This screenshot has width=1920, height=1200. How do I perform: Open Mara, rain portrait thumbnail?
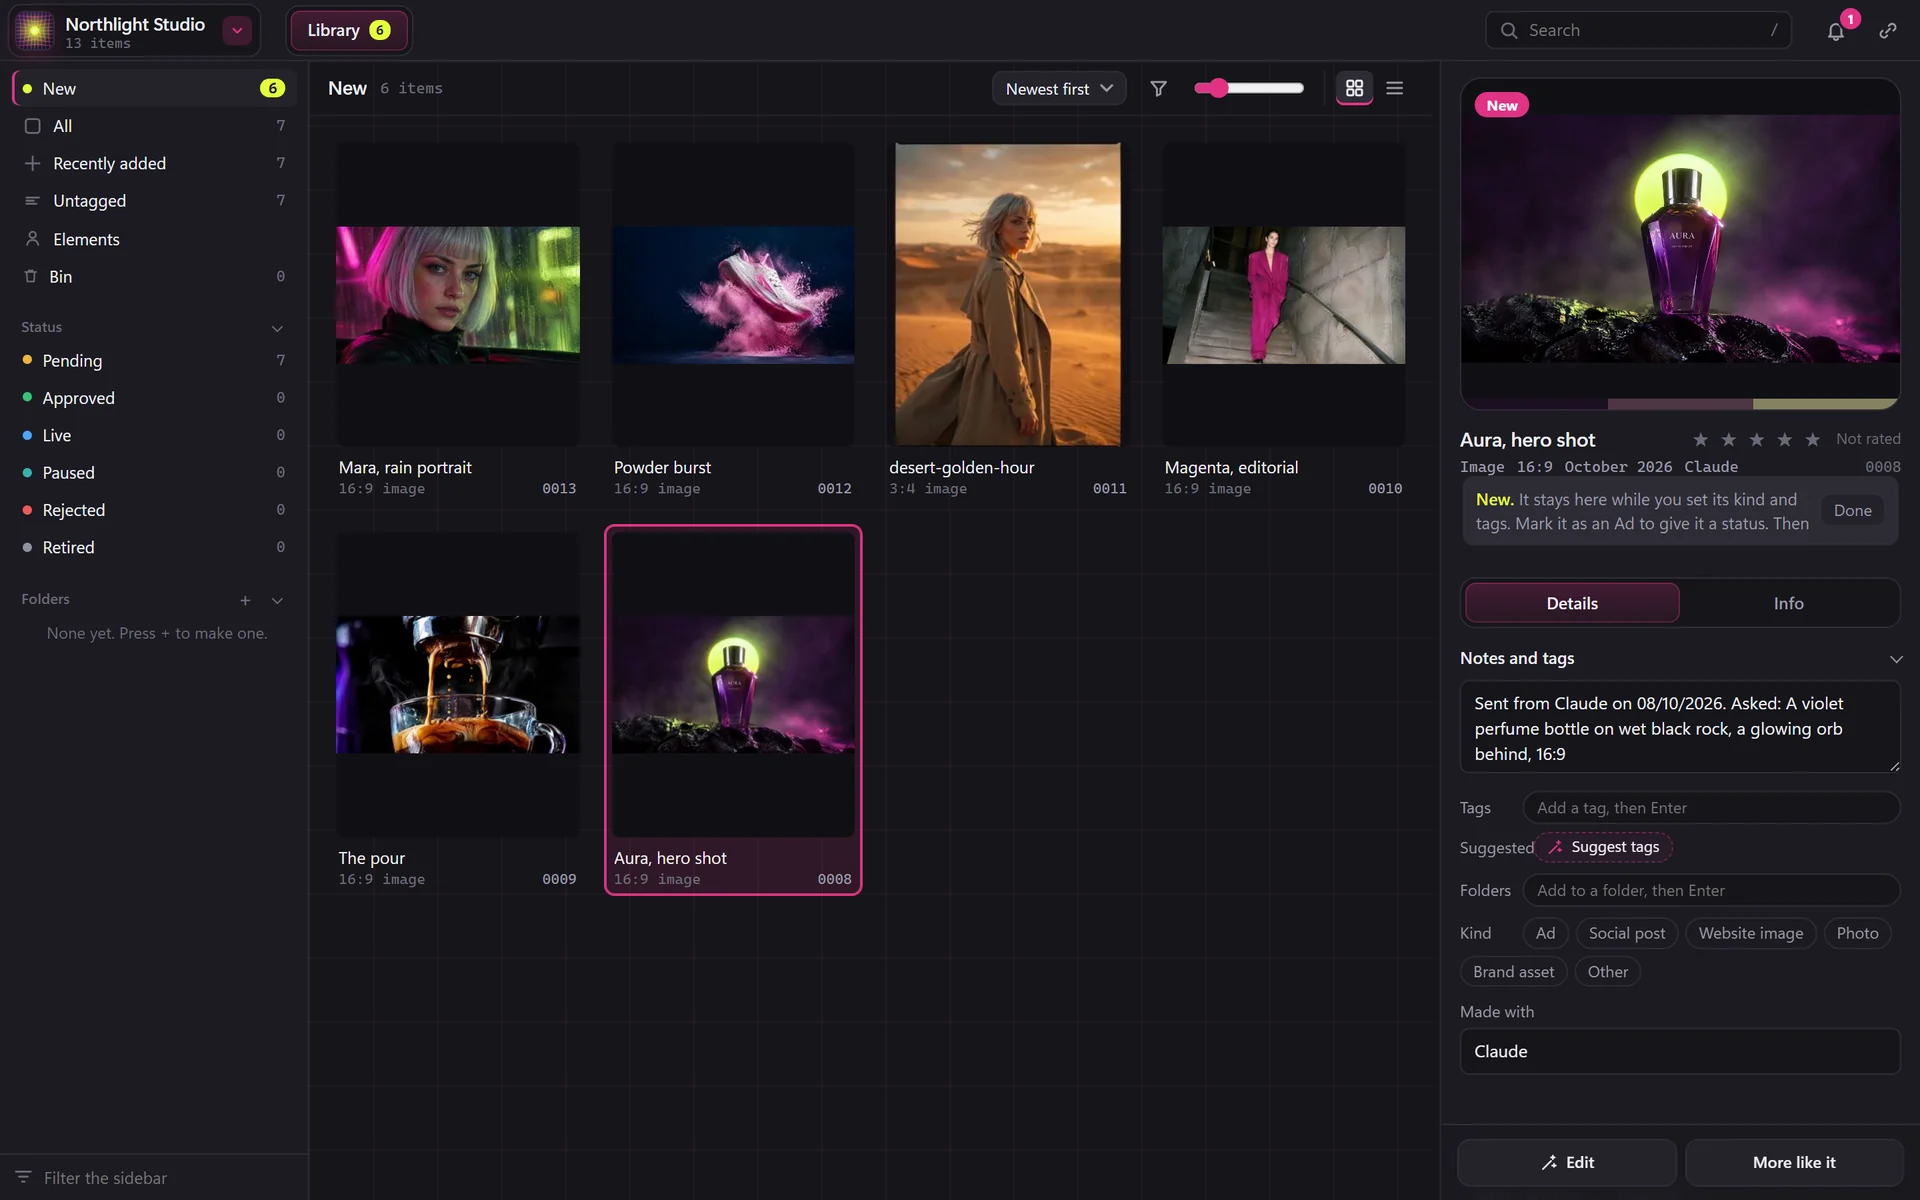(x=458, y=295)
